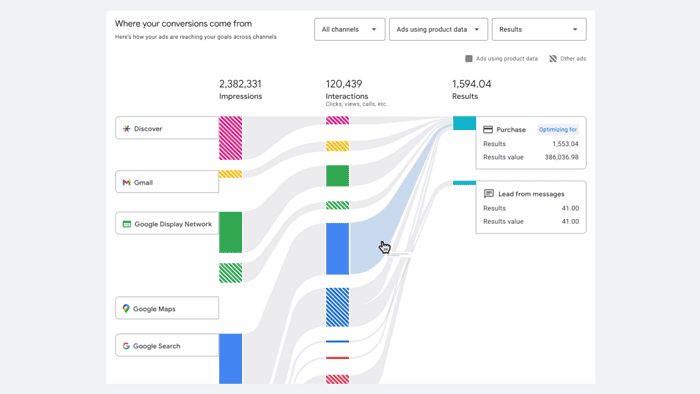Screen dimensions: 700x394
Task: Click the Purchase credit card icon
Action: coord(488,129)
